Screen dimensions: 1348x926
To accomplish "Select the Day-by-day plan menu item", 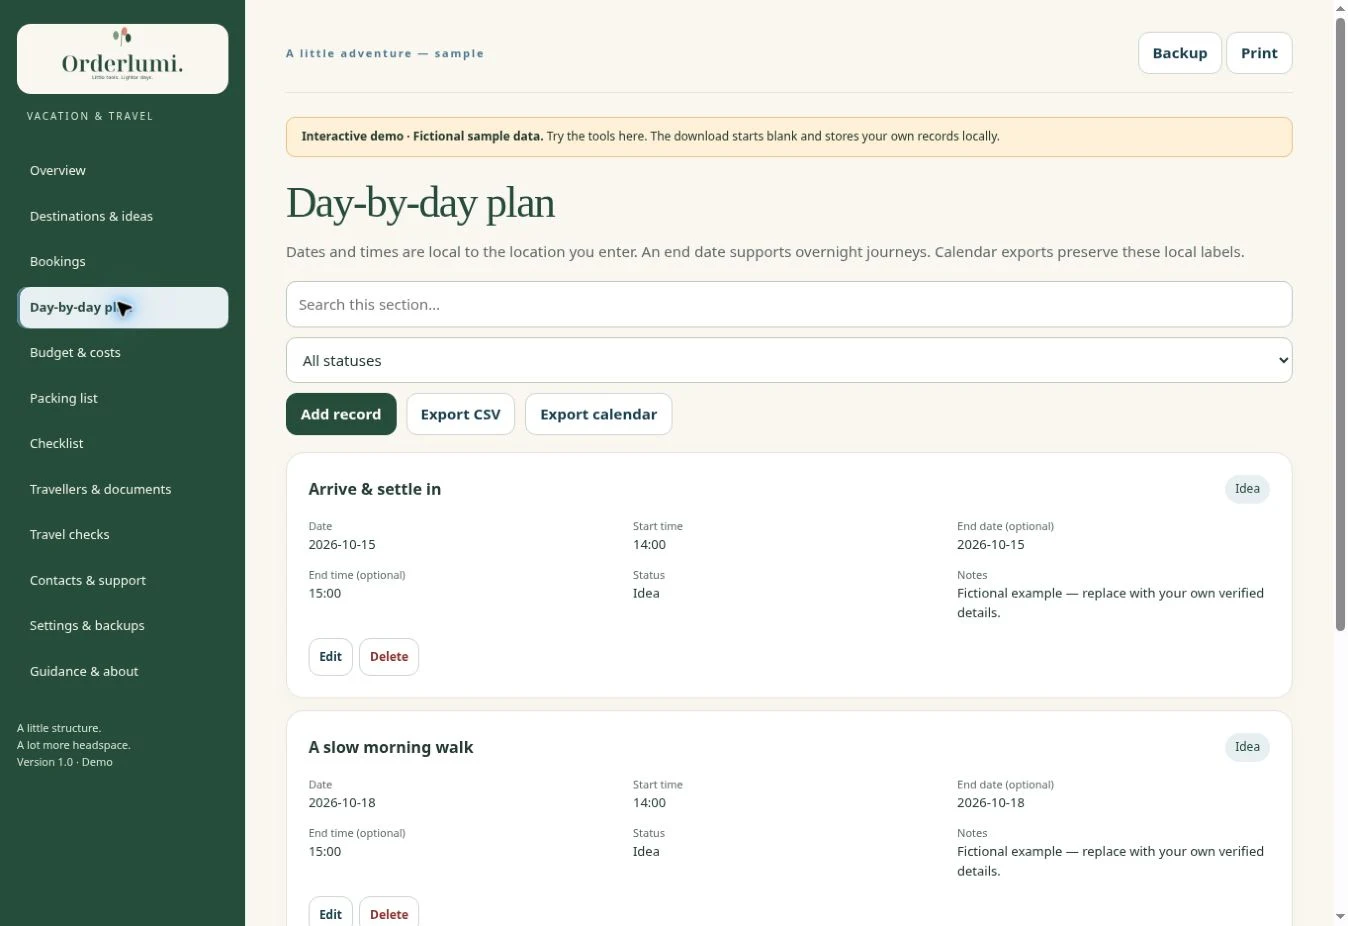I will pyautogui.click(x=122, y=307).
